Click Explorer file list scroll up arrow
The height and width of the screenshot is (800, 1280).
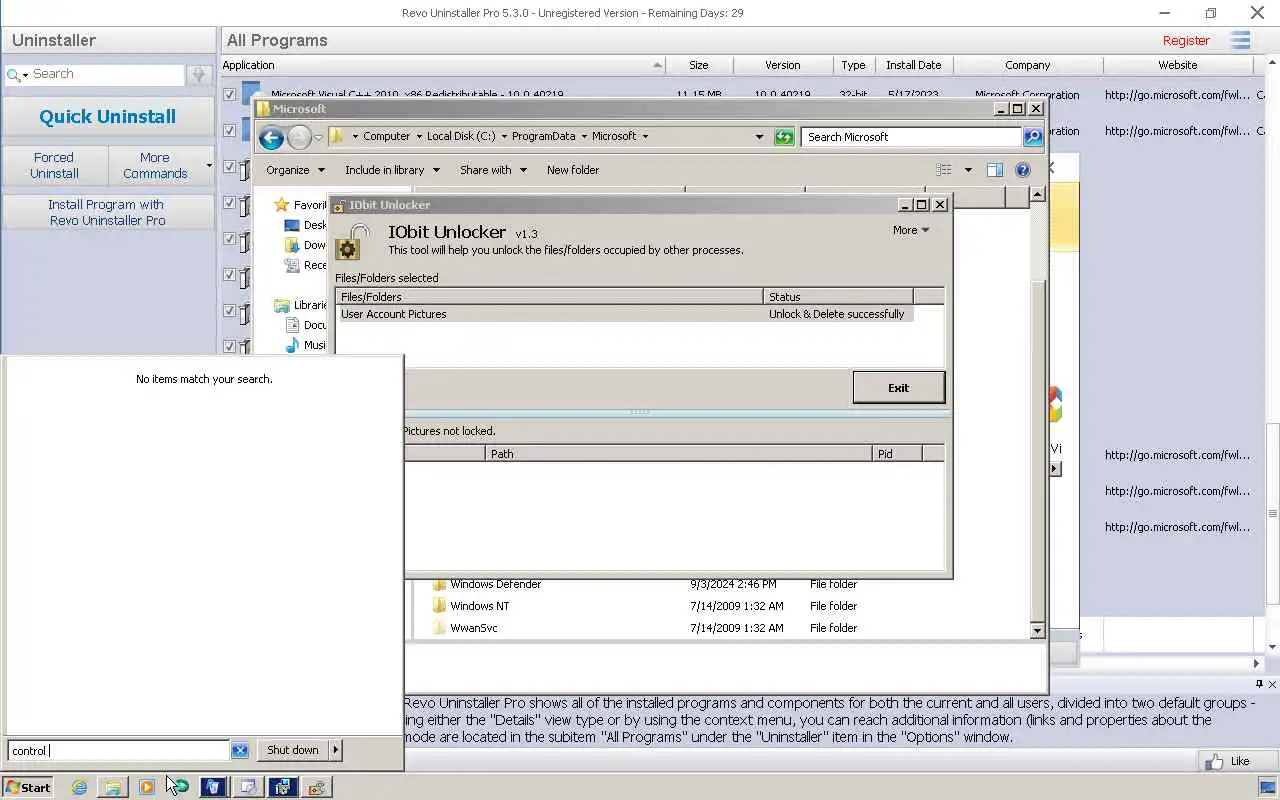click(x=1037, y=194)
